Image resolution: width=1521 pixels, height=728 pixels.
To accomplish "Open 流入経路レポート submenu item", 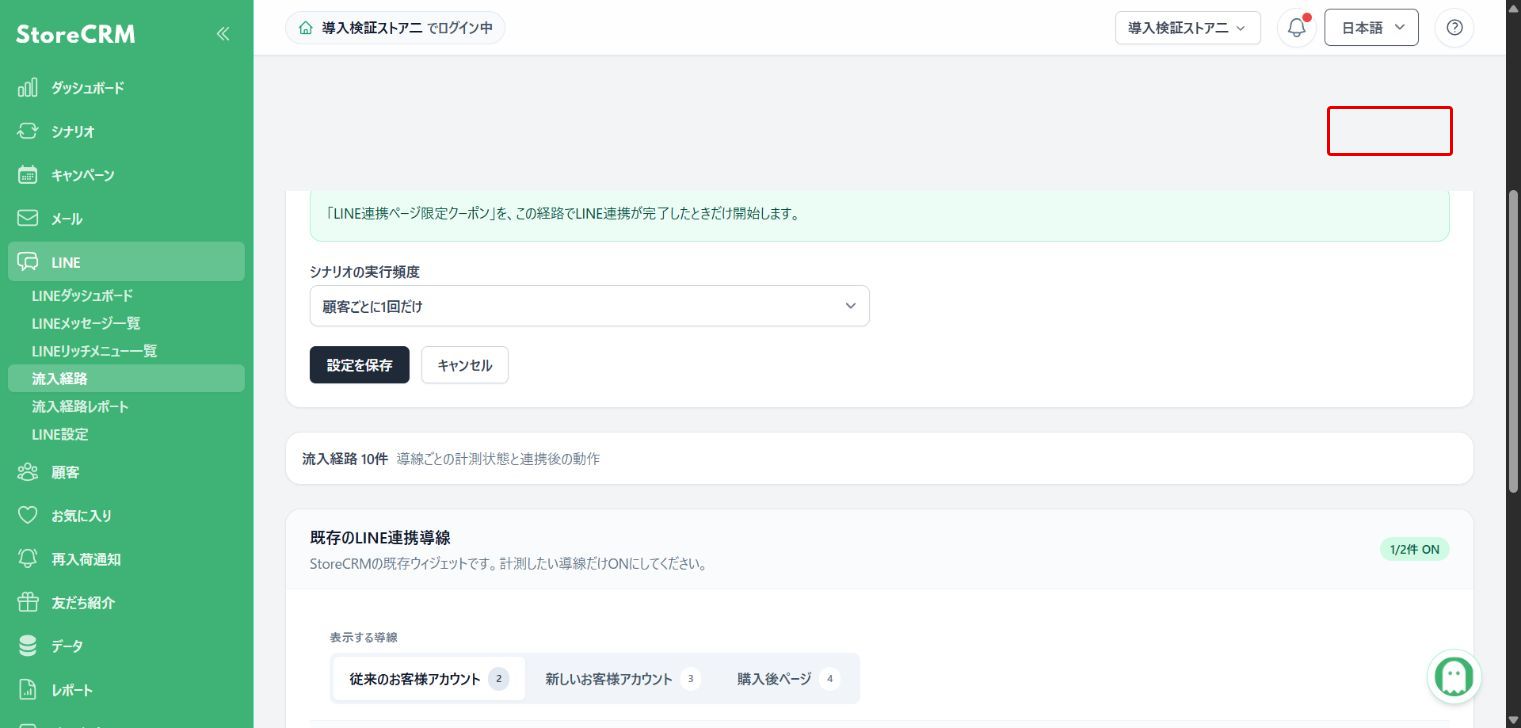I will pos(80,407).
